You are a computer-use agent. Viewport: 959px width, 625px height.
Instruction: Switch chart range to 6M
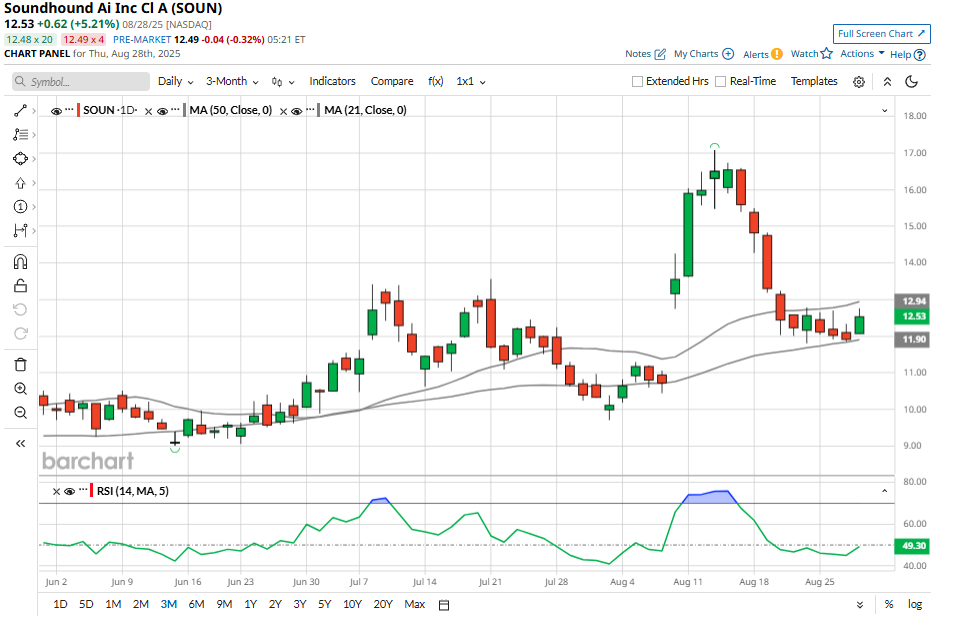[x=196, y=604]
